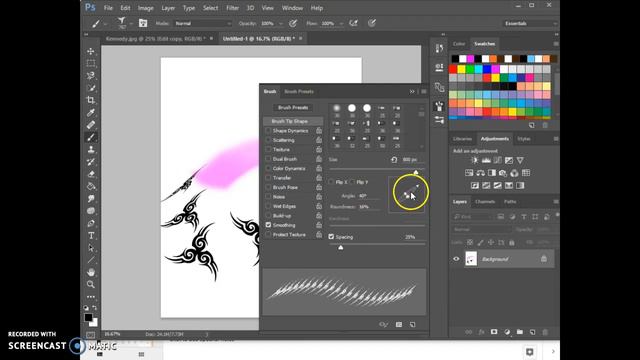Select the Pen tool
This screenshot has width=640, height=360.
(x=91, y=223)
